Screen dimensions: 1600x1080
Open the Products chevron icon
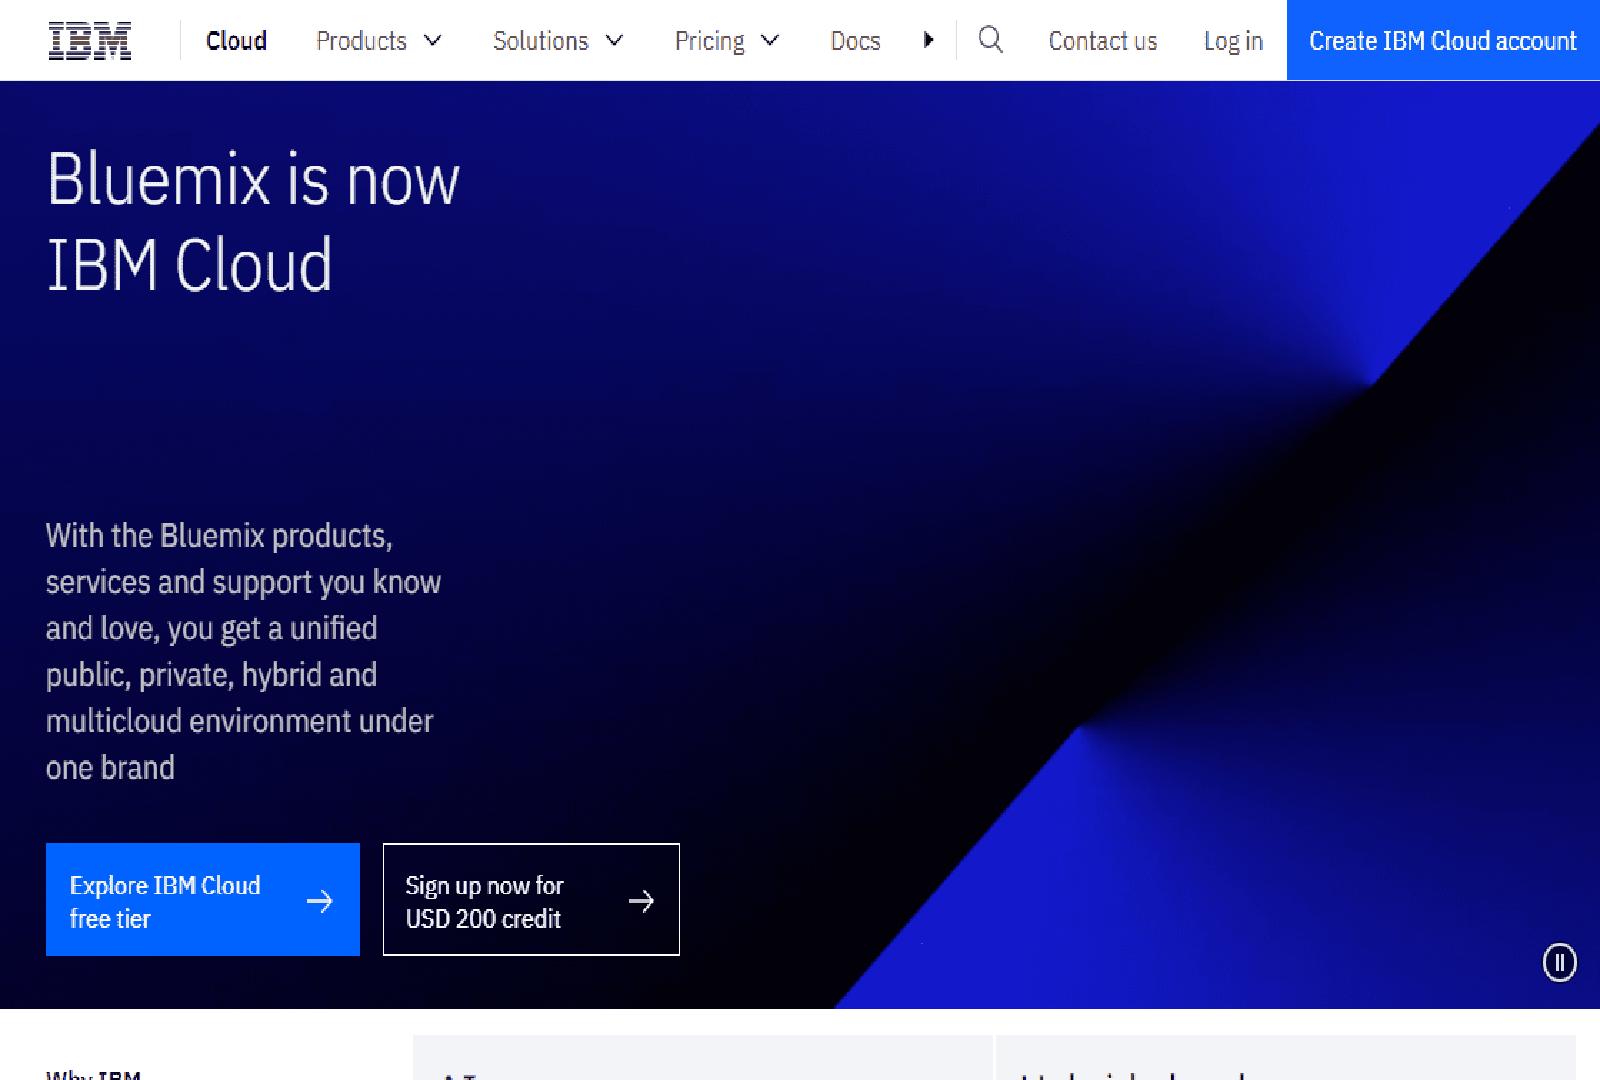click(x=433, y=41)
